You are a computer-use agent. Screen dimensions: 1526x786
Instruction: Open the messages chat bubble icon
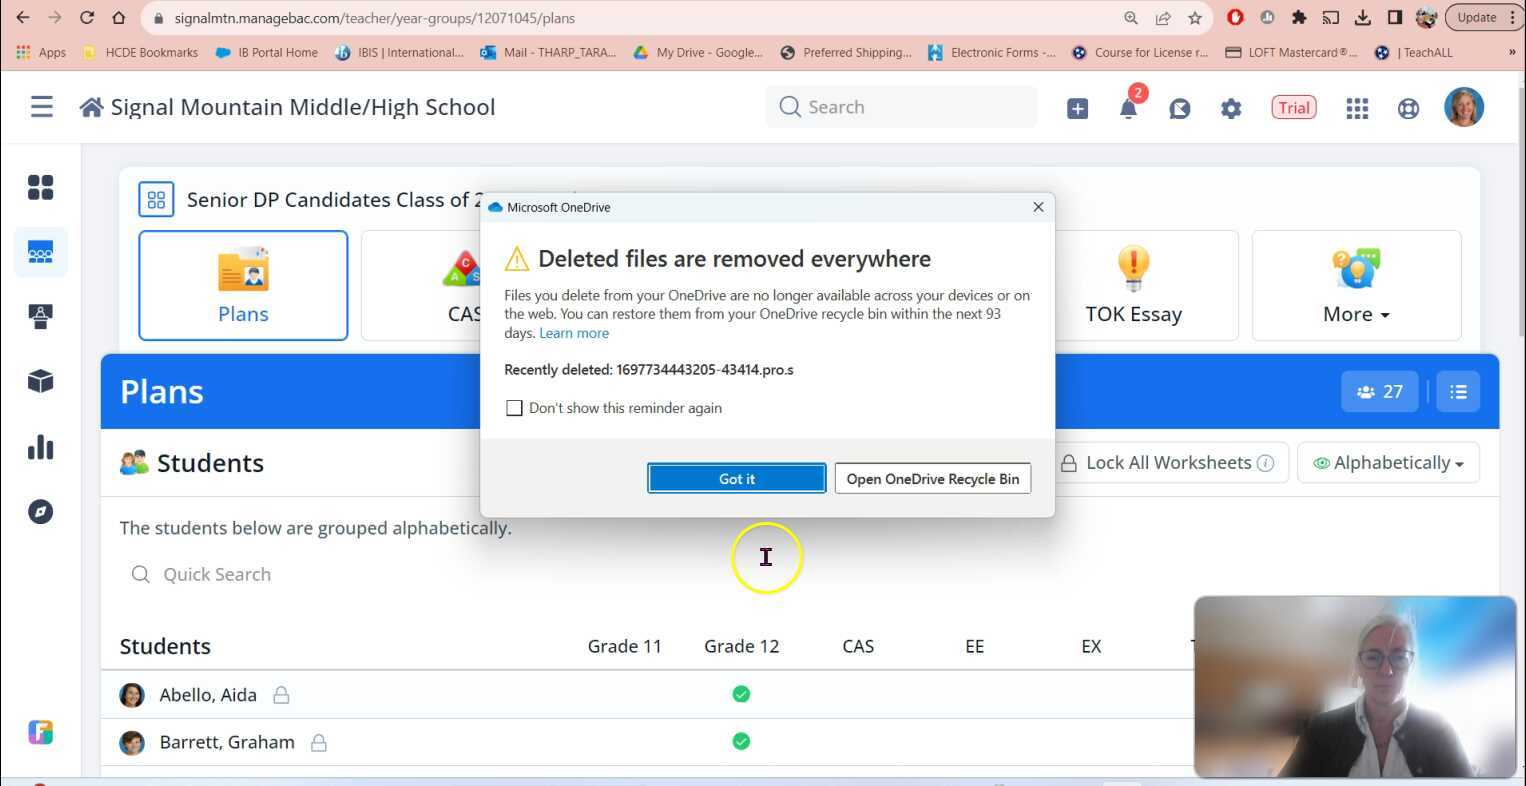tap(1180, 108)
